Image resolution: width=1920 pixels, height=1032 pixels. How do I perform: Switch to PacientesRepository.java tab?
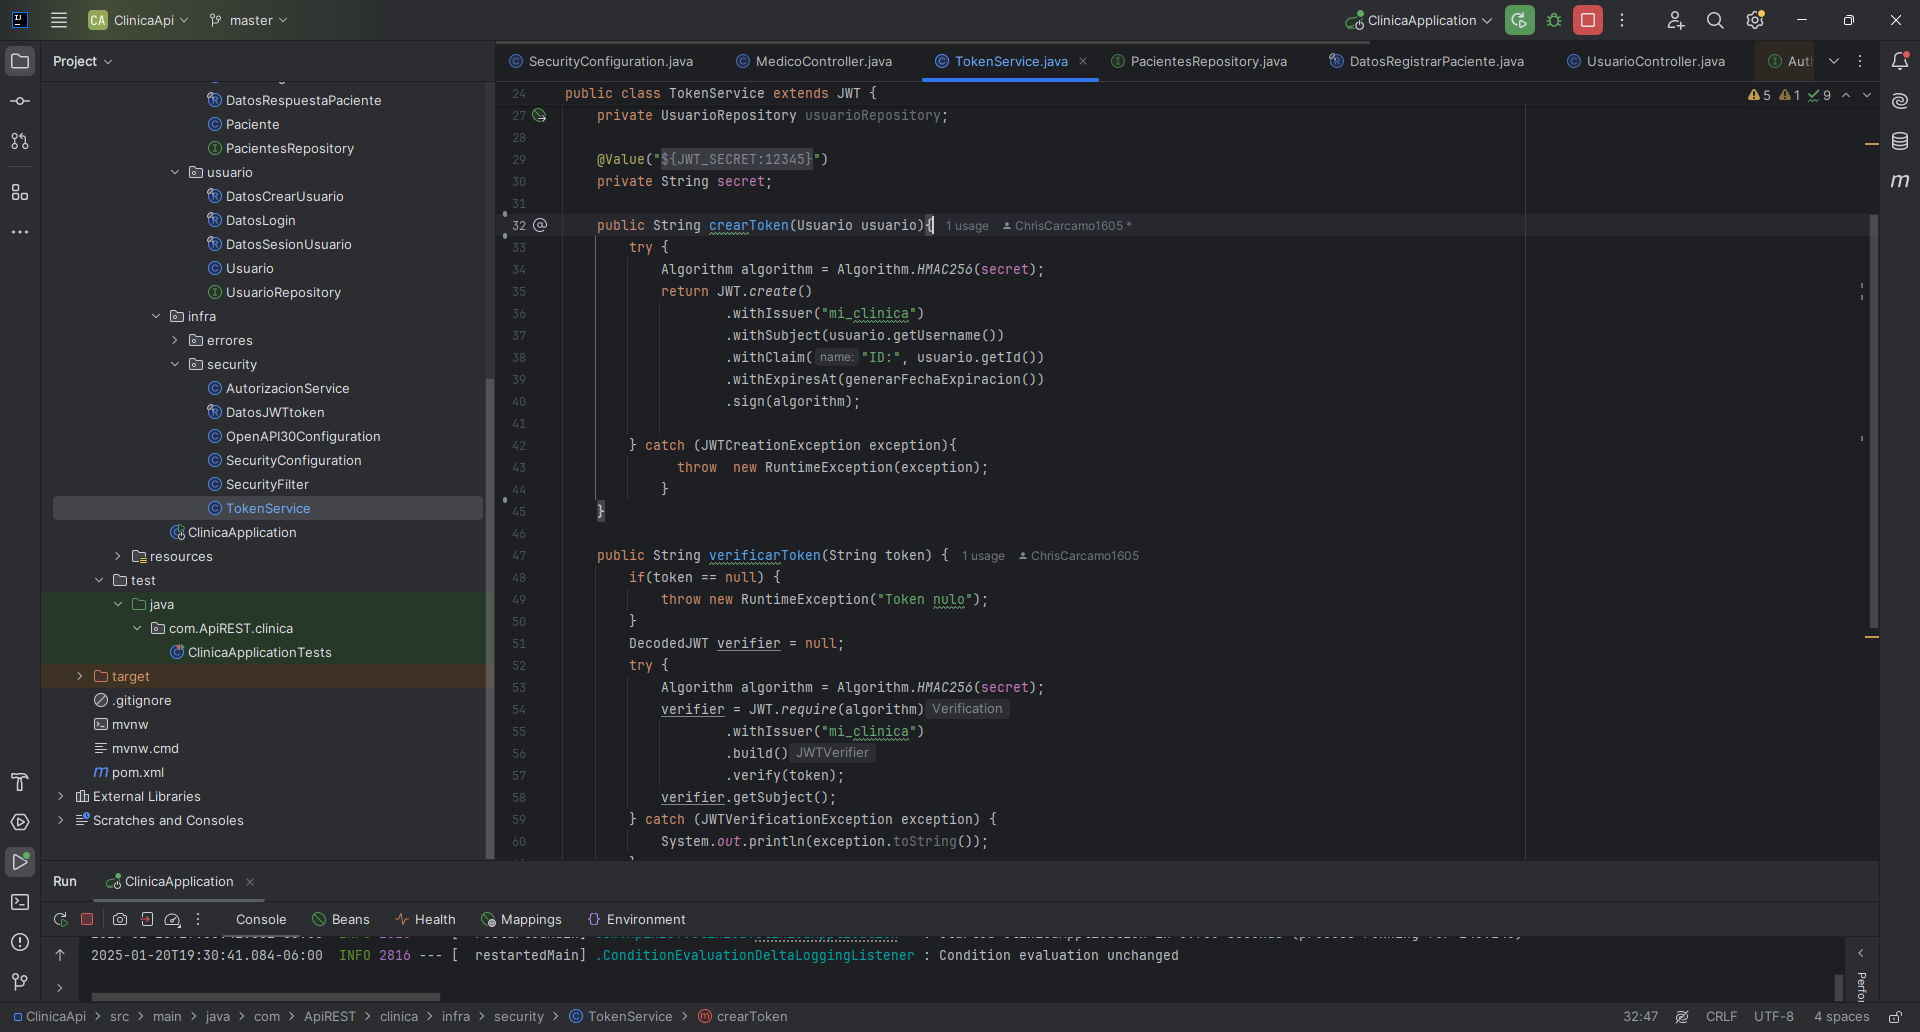[1199, 61]
